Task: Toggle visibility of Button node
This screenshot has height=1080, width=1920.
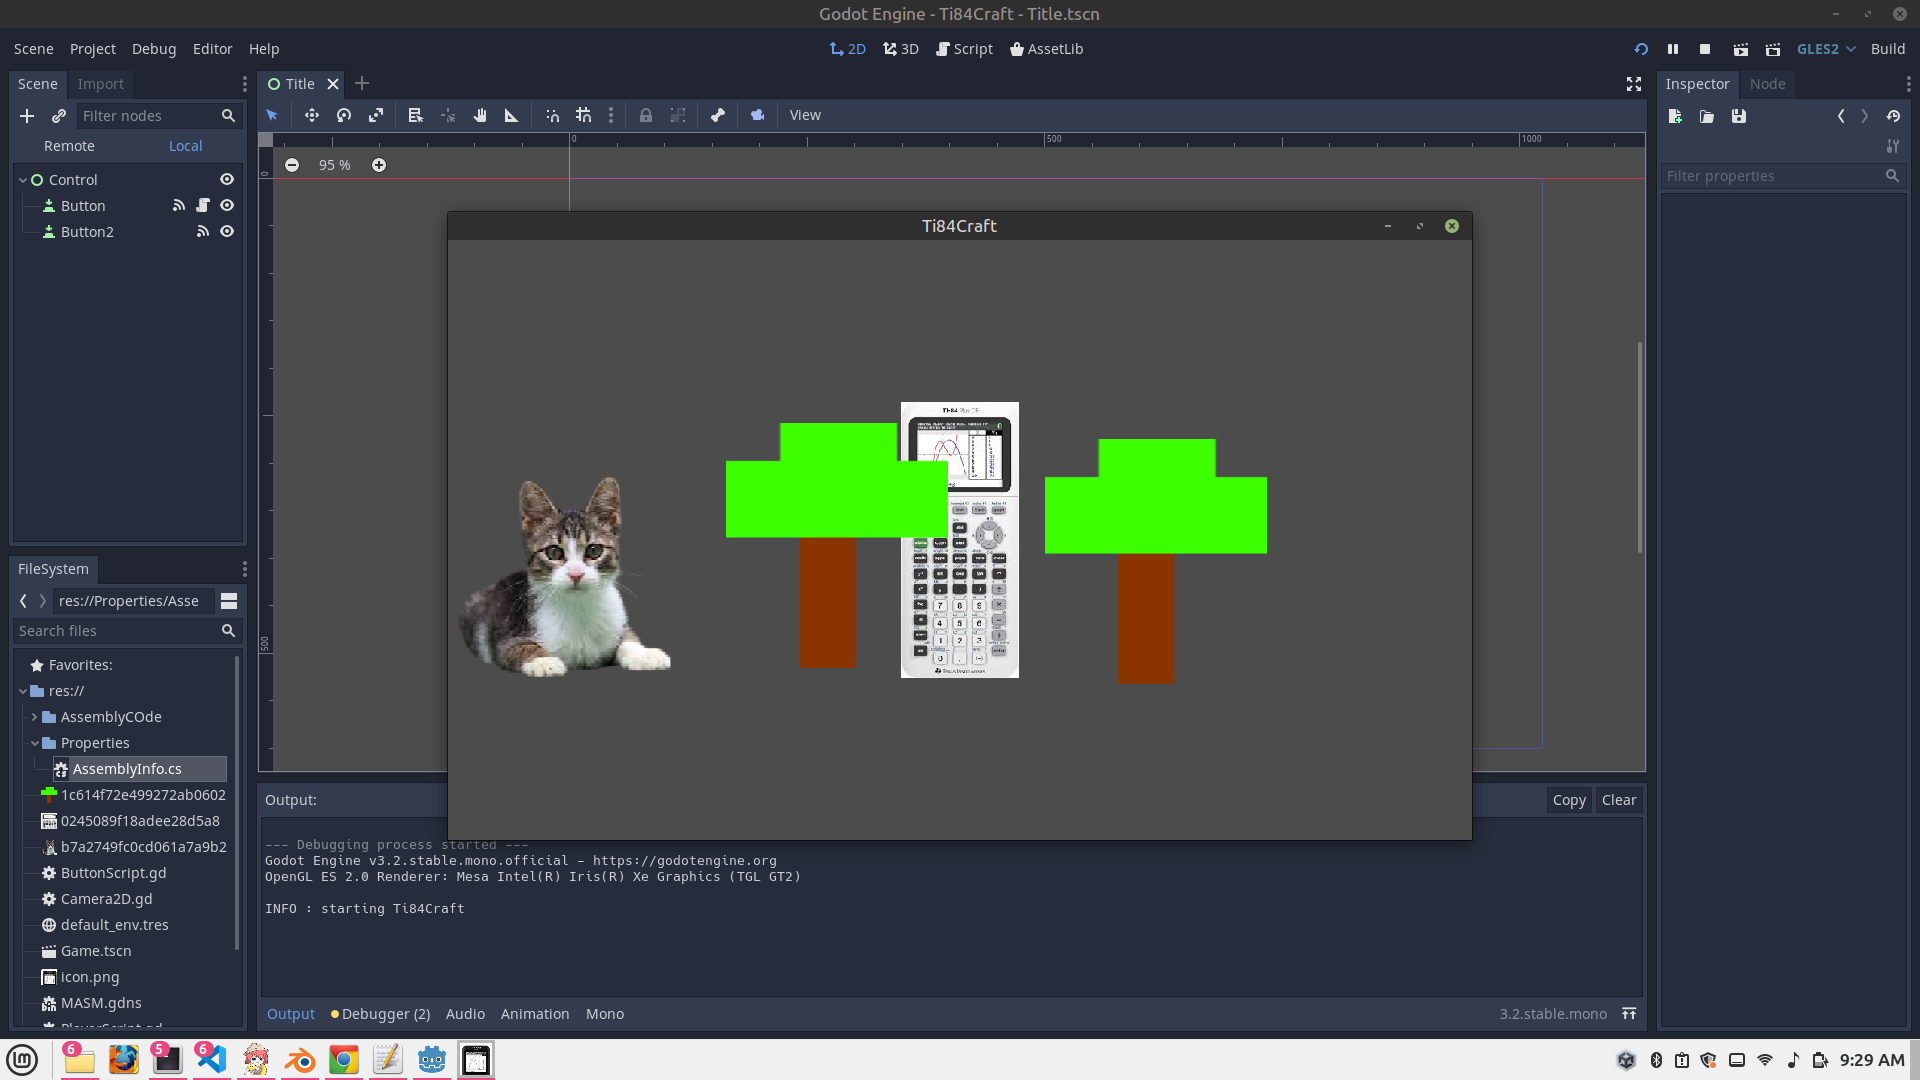Action: (227, 206)
